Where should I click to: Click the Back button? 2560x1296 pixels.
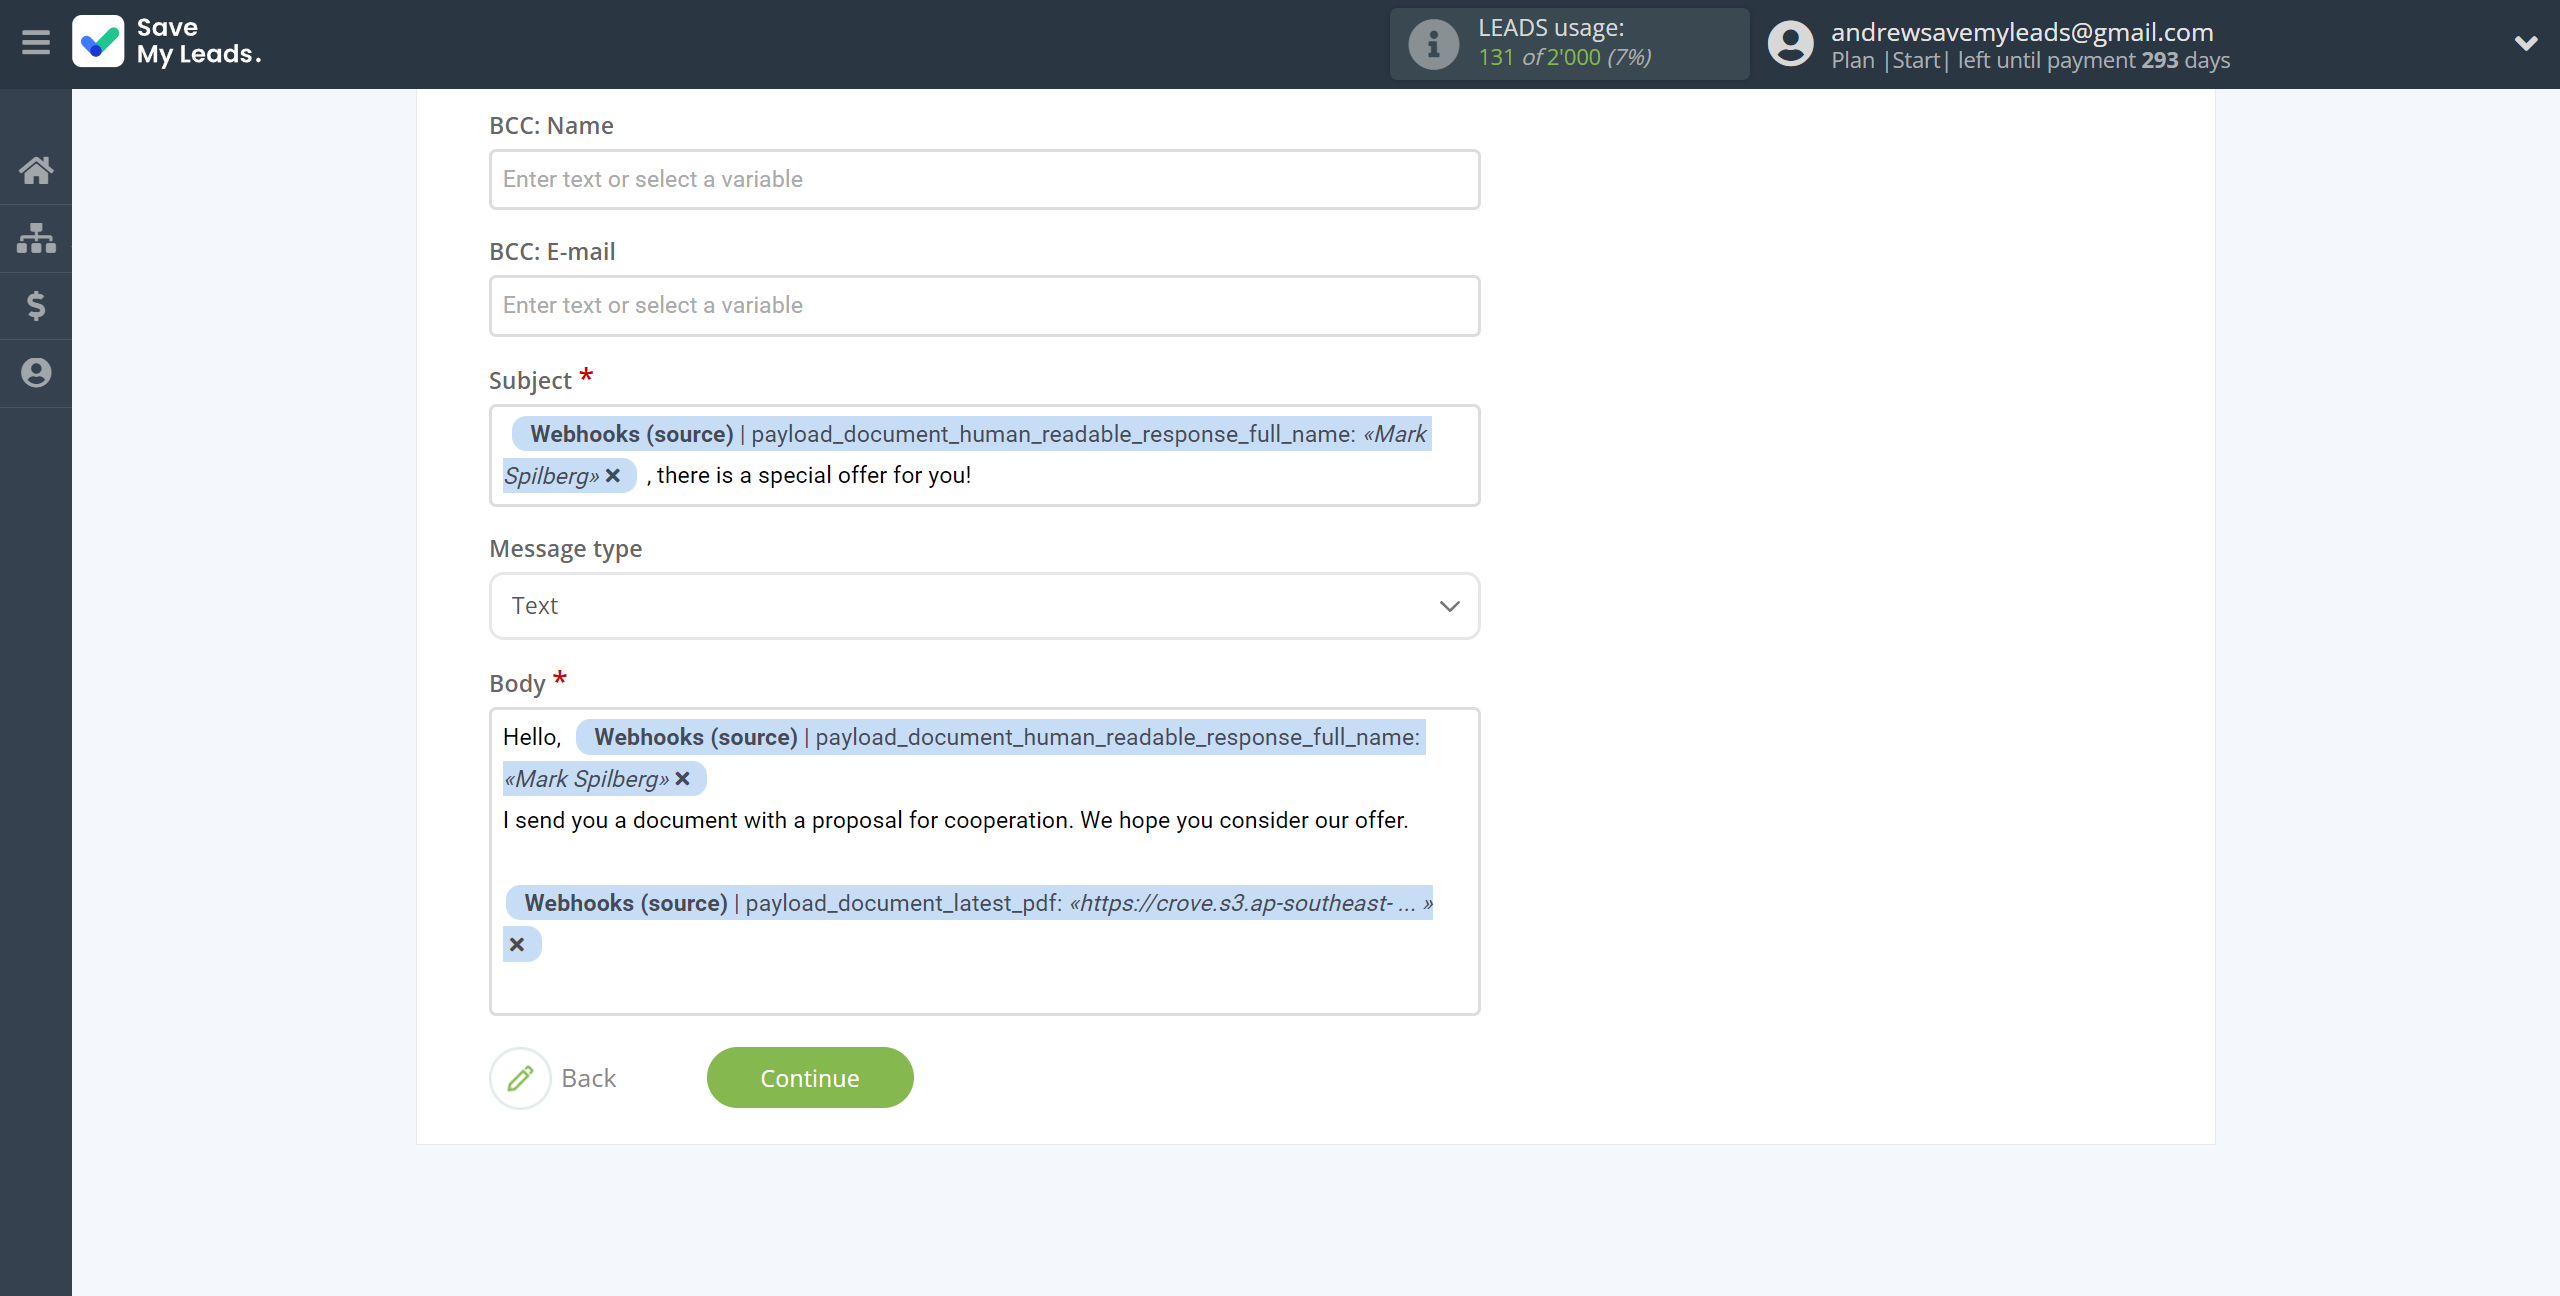[x=588, y=1078]
